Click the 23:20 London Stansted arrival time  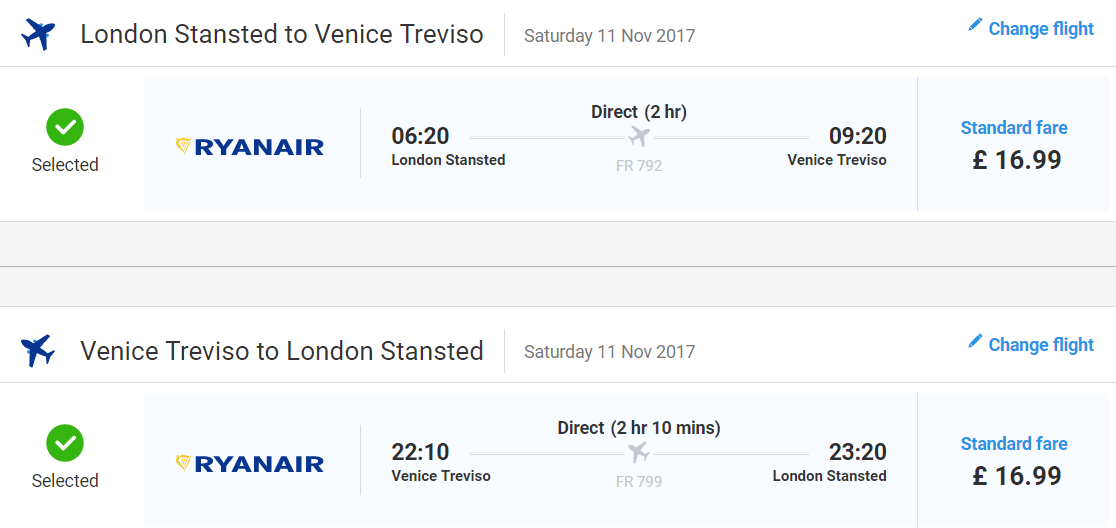click(858, 451)
